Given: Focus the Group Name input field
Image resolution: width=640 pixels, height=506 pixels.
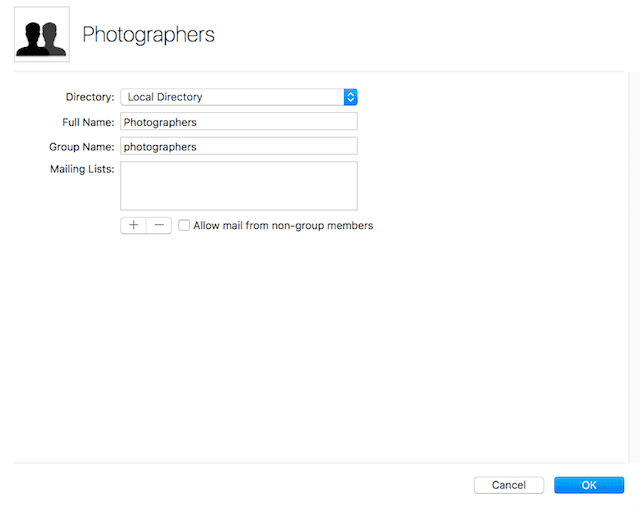Looking at the screenshot, I should 238,146.
